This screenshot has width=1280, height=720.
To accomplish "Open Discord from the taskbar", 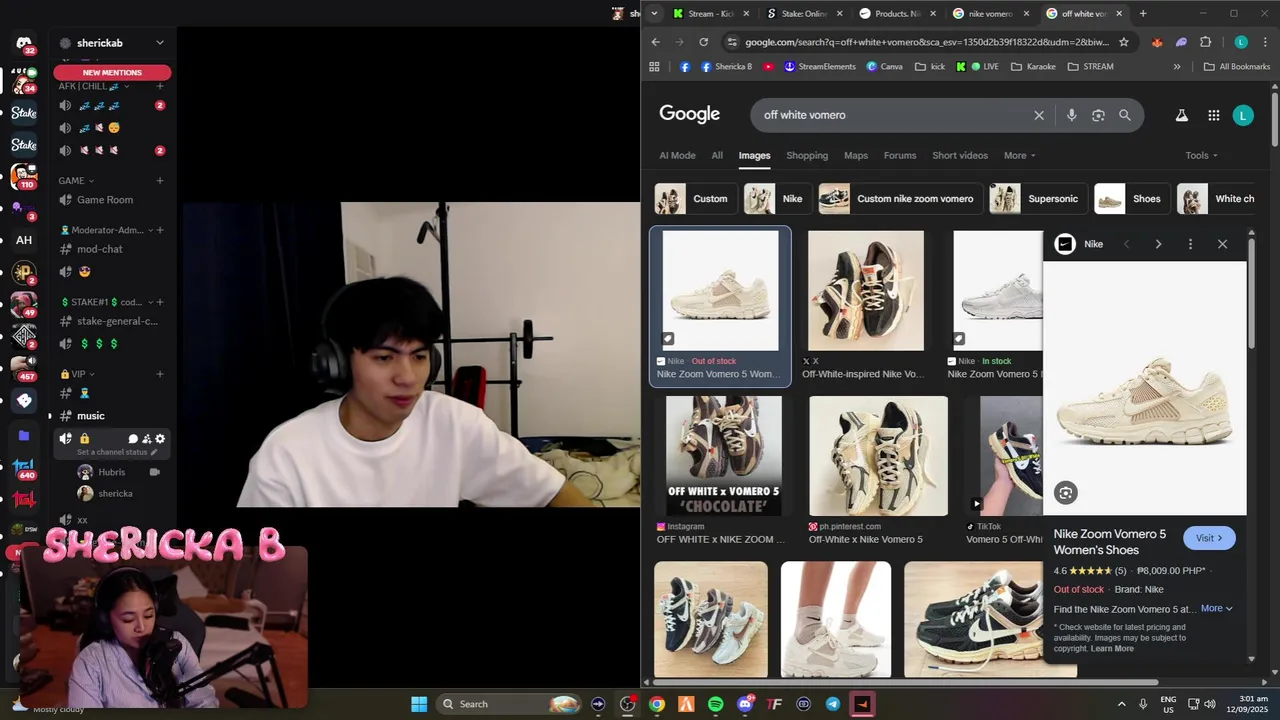I will (745, 704).
